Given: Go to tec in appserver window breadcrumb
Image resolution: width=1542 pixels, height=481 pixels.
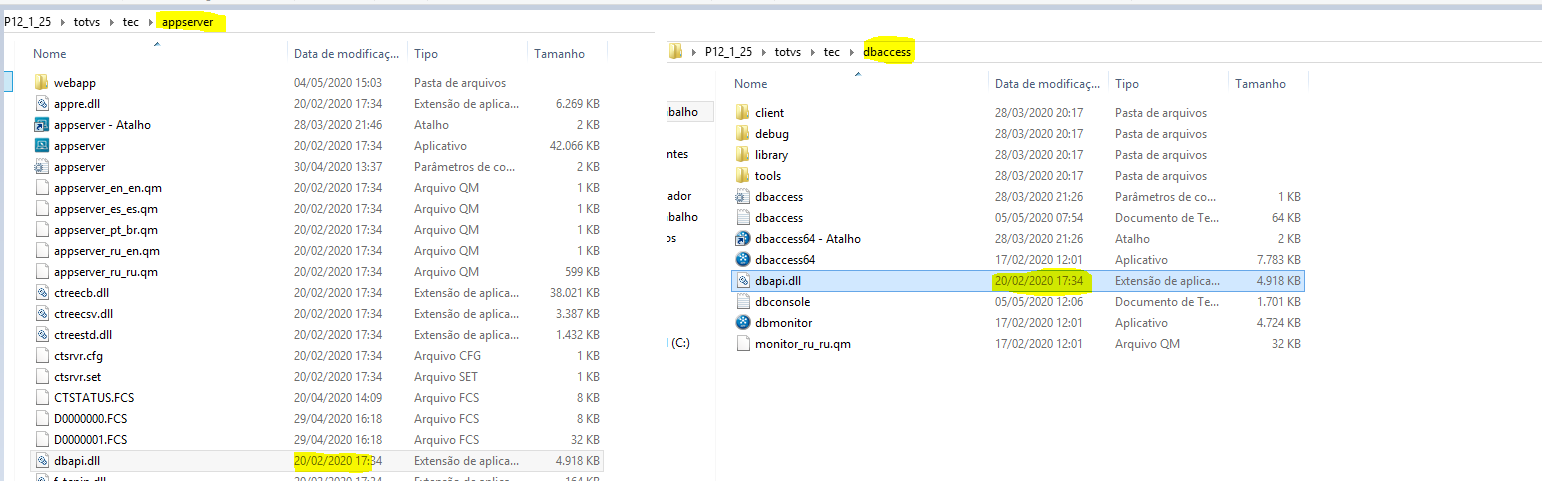Looking at the screenshot, I should [131, 22].
